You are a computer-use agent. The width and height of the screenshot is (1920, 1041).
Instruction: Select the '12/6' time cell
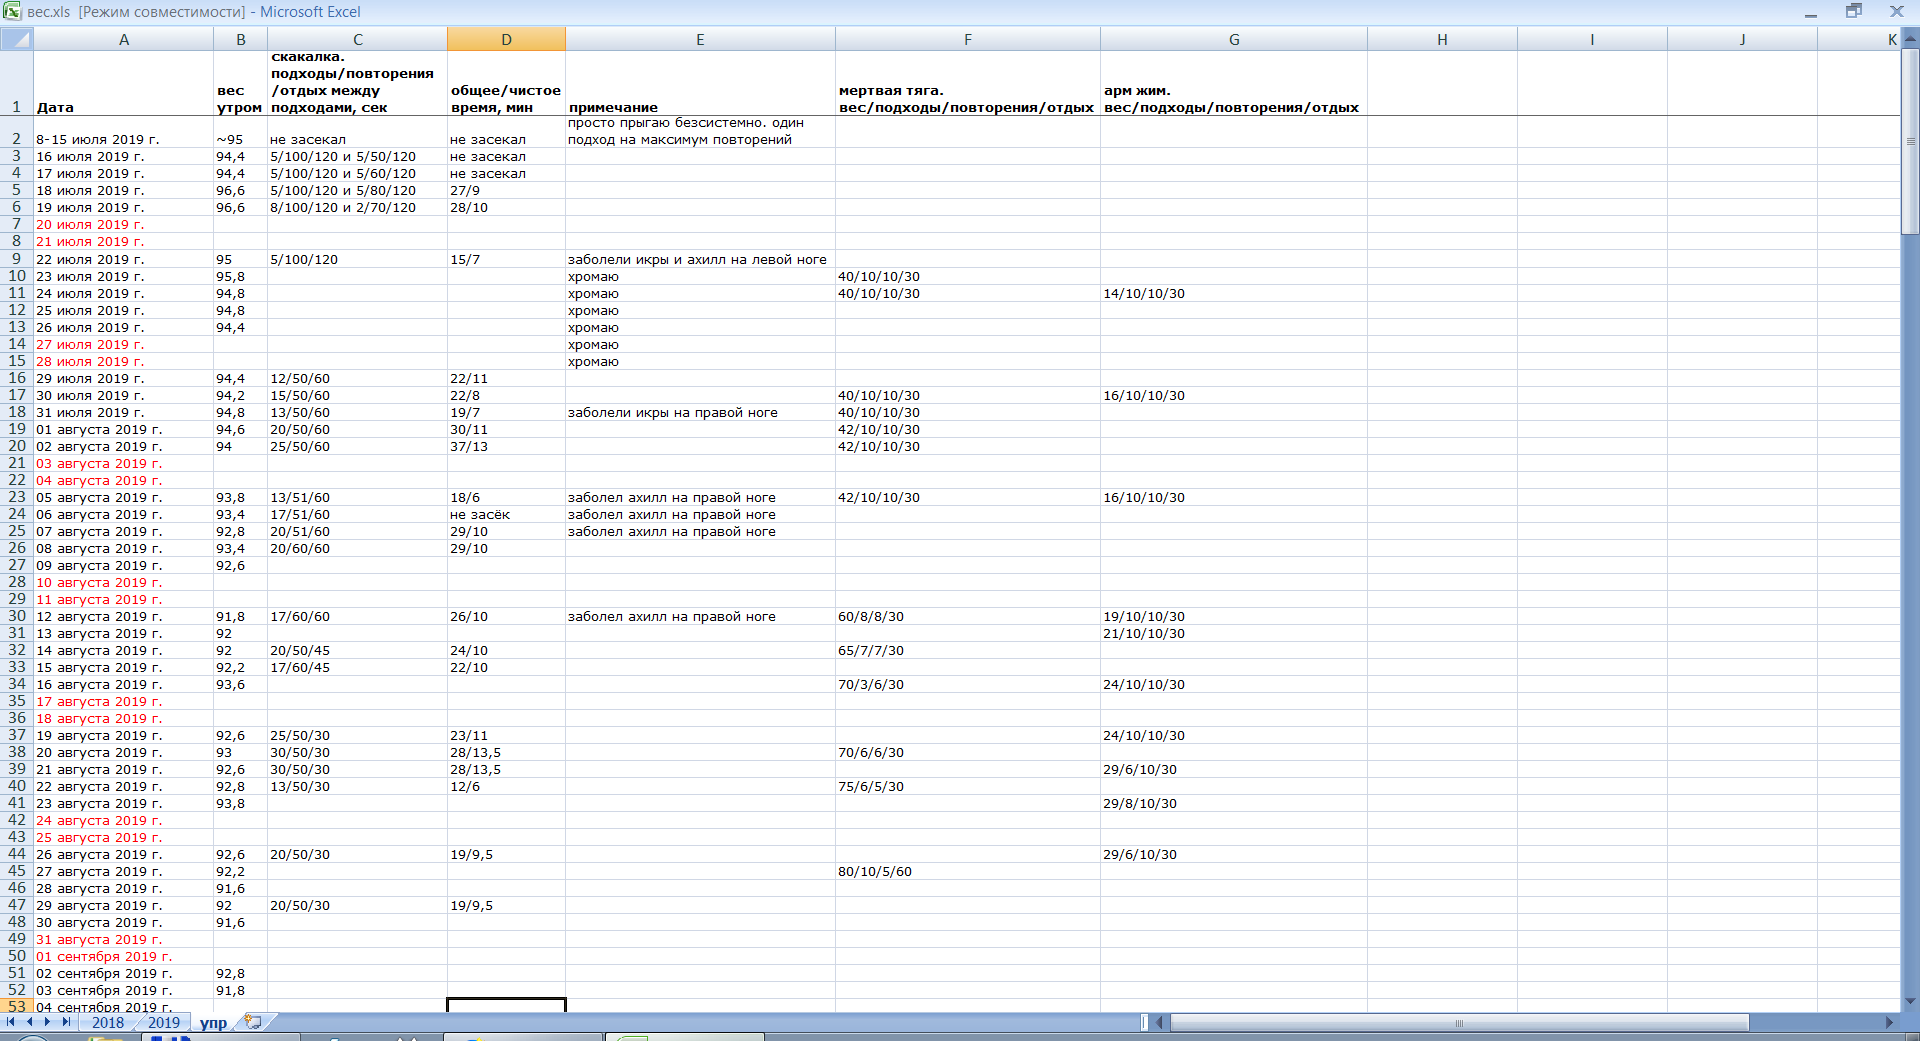(x=507, y=786)
